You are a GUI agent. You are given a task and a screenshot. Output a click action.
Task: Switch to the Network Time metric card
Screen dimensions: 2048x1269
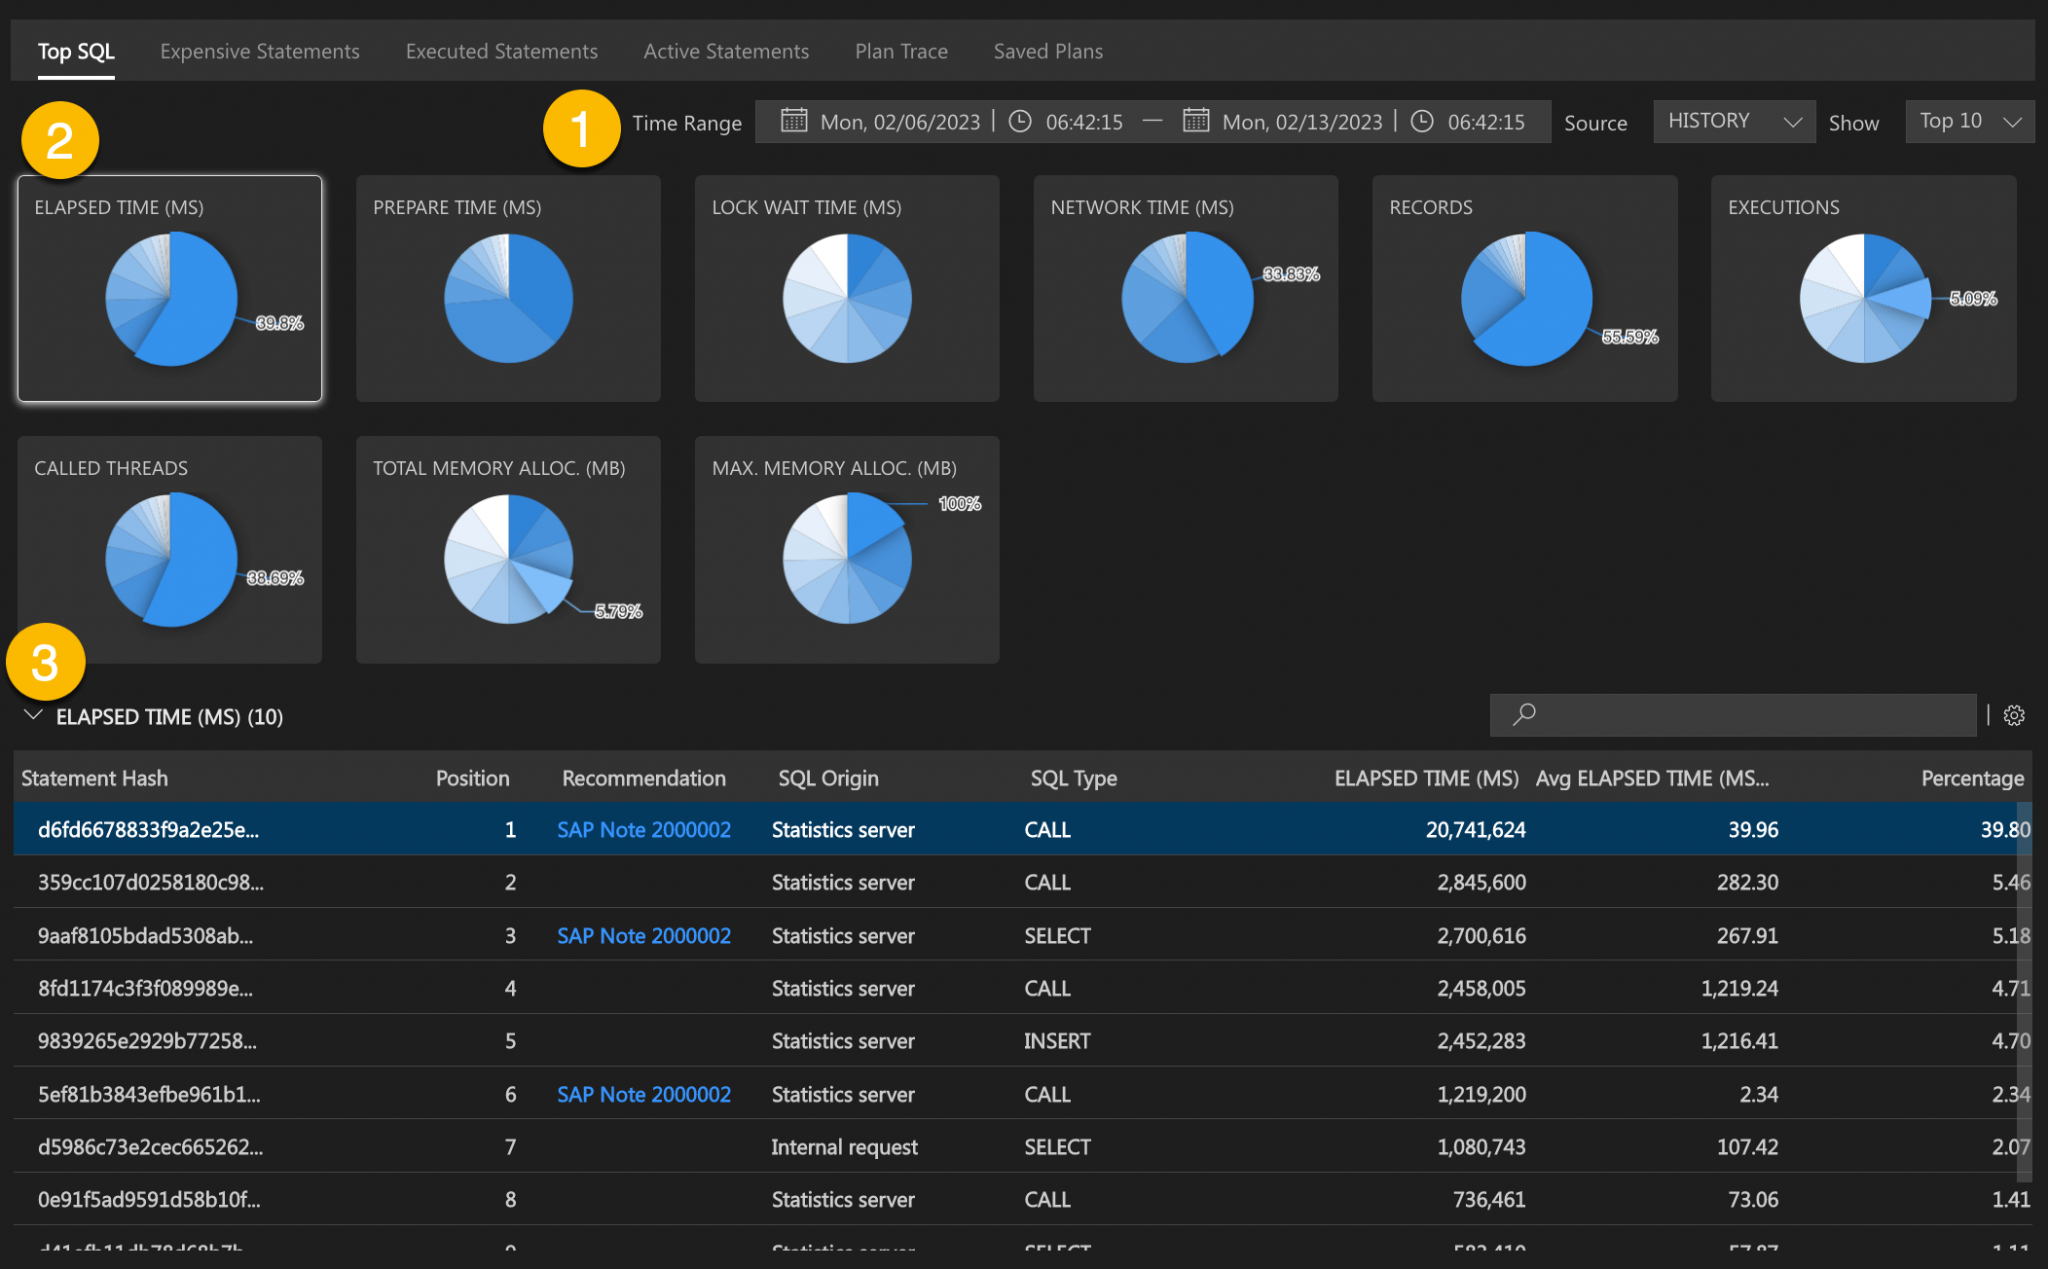[1185, 290]
